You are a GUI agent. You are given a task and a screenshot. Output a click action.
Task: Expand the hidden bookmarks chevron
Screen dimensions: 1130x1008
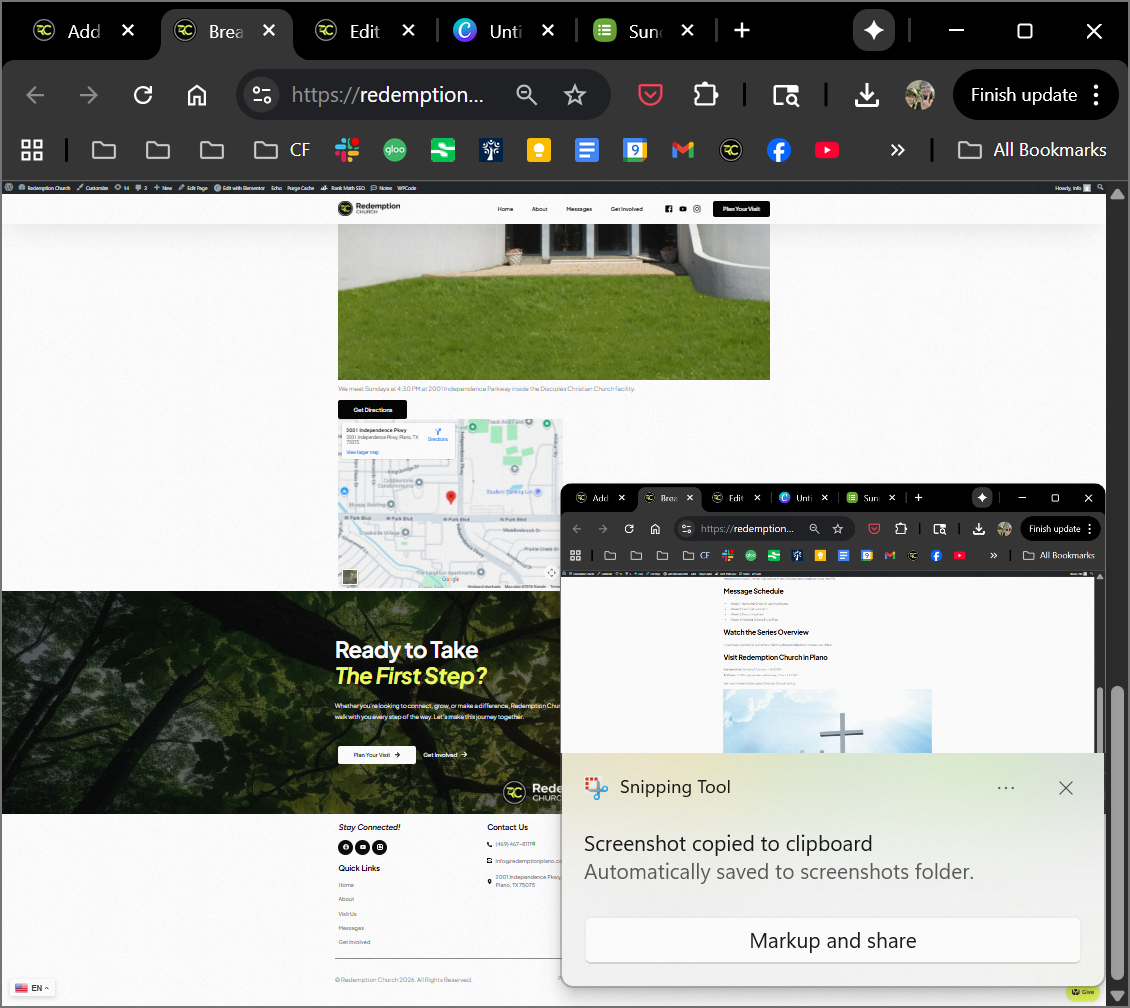[897, 150]
